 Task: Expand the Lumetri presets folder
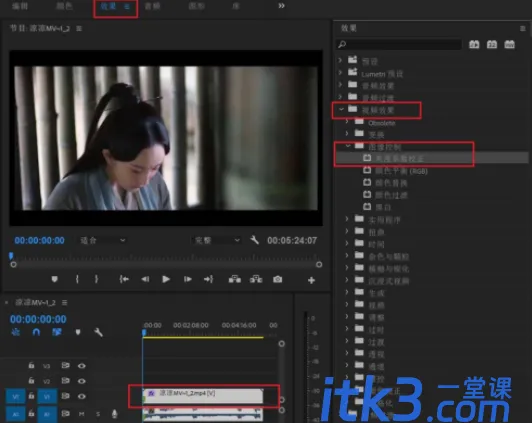pyautogui.click(x=340, y=73)
